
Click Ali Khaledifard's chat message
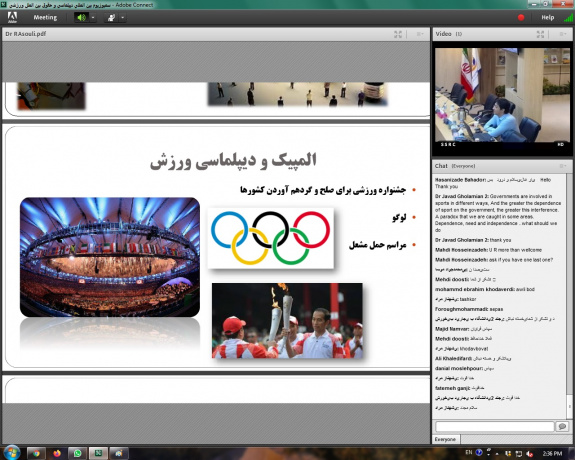[x=473, y=358]
